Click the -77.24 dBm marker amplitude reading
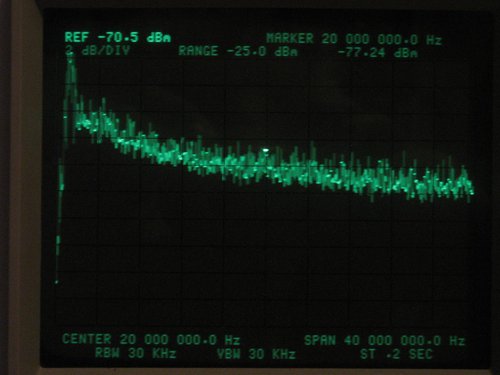The width and height of the screenshot is (500, 375). click(x=378, y=53)
